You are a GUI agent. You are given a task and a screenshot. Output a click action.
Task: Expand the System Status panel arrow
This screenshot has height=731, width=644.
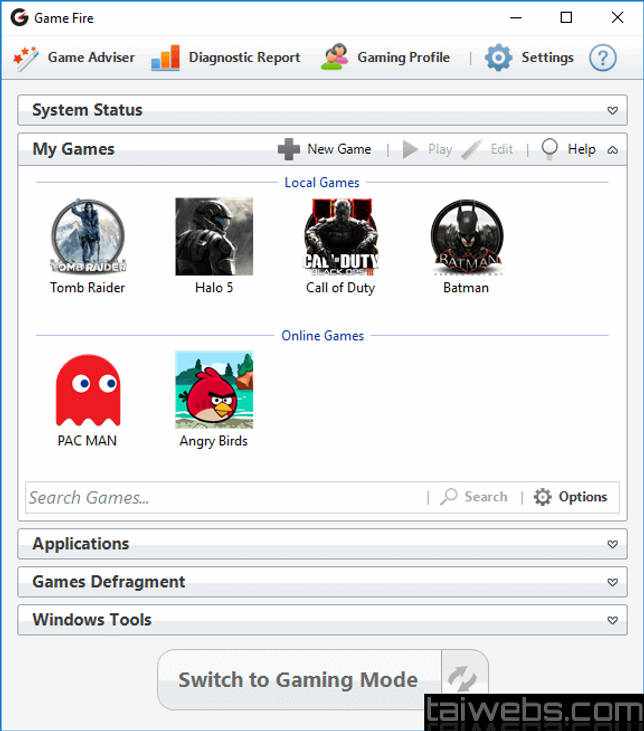click(x=612, y=110)
